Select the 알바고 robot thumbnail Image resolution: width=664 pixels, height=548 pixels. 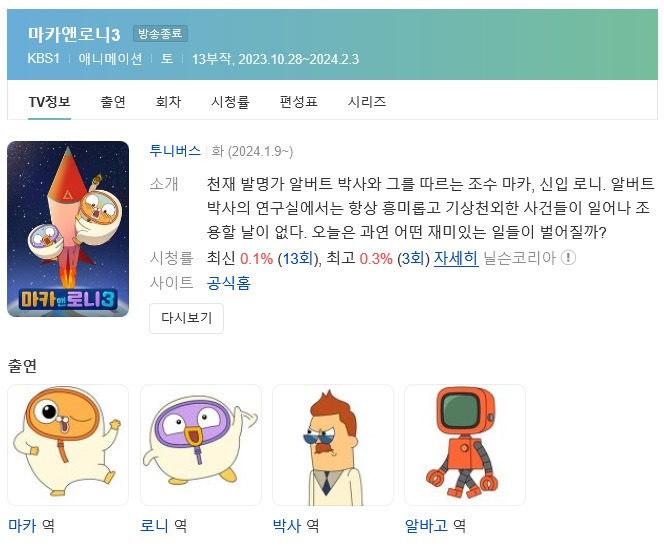click(465, 445)
